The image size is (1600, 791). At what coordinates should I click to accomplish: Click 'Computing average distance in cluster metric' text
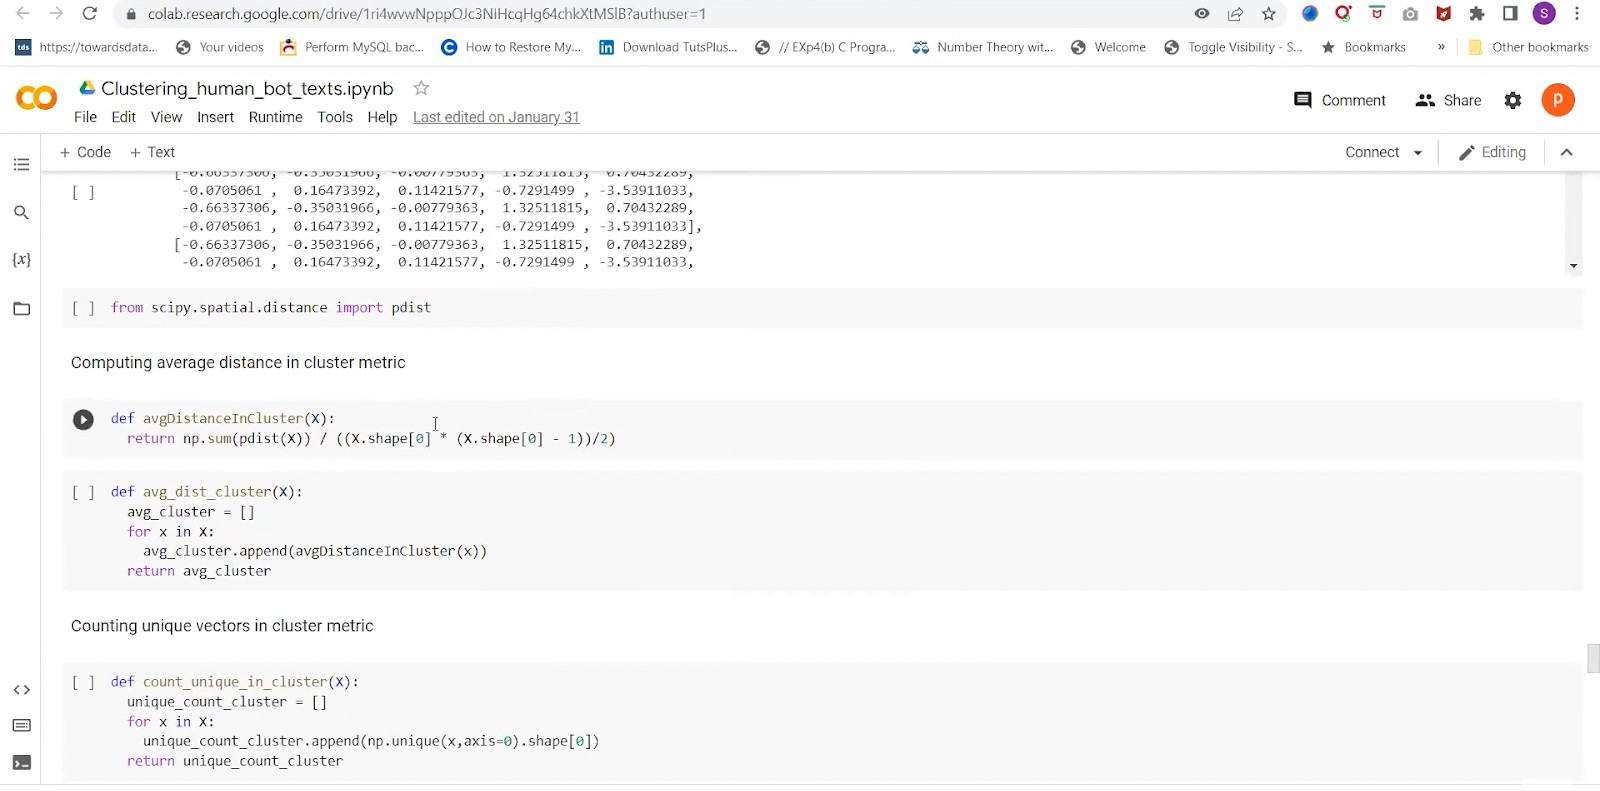(238, 363)
